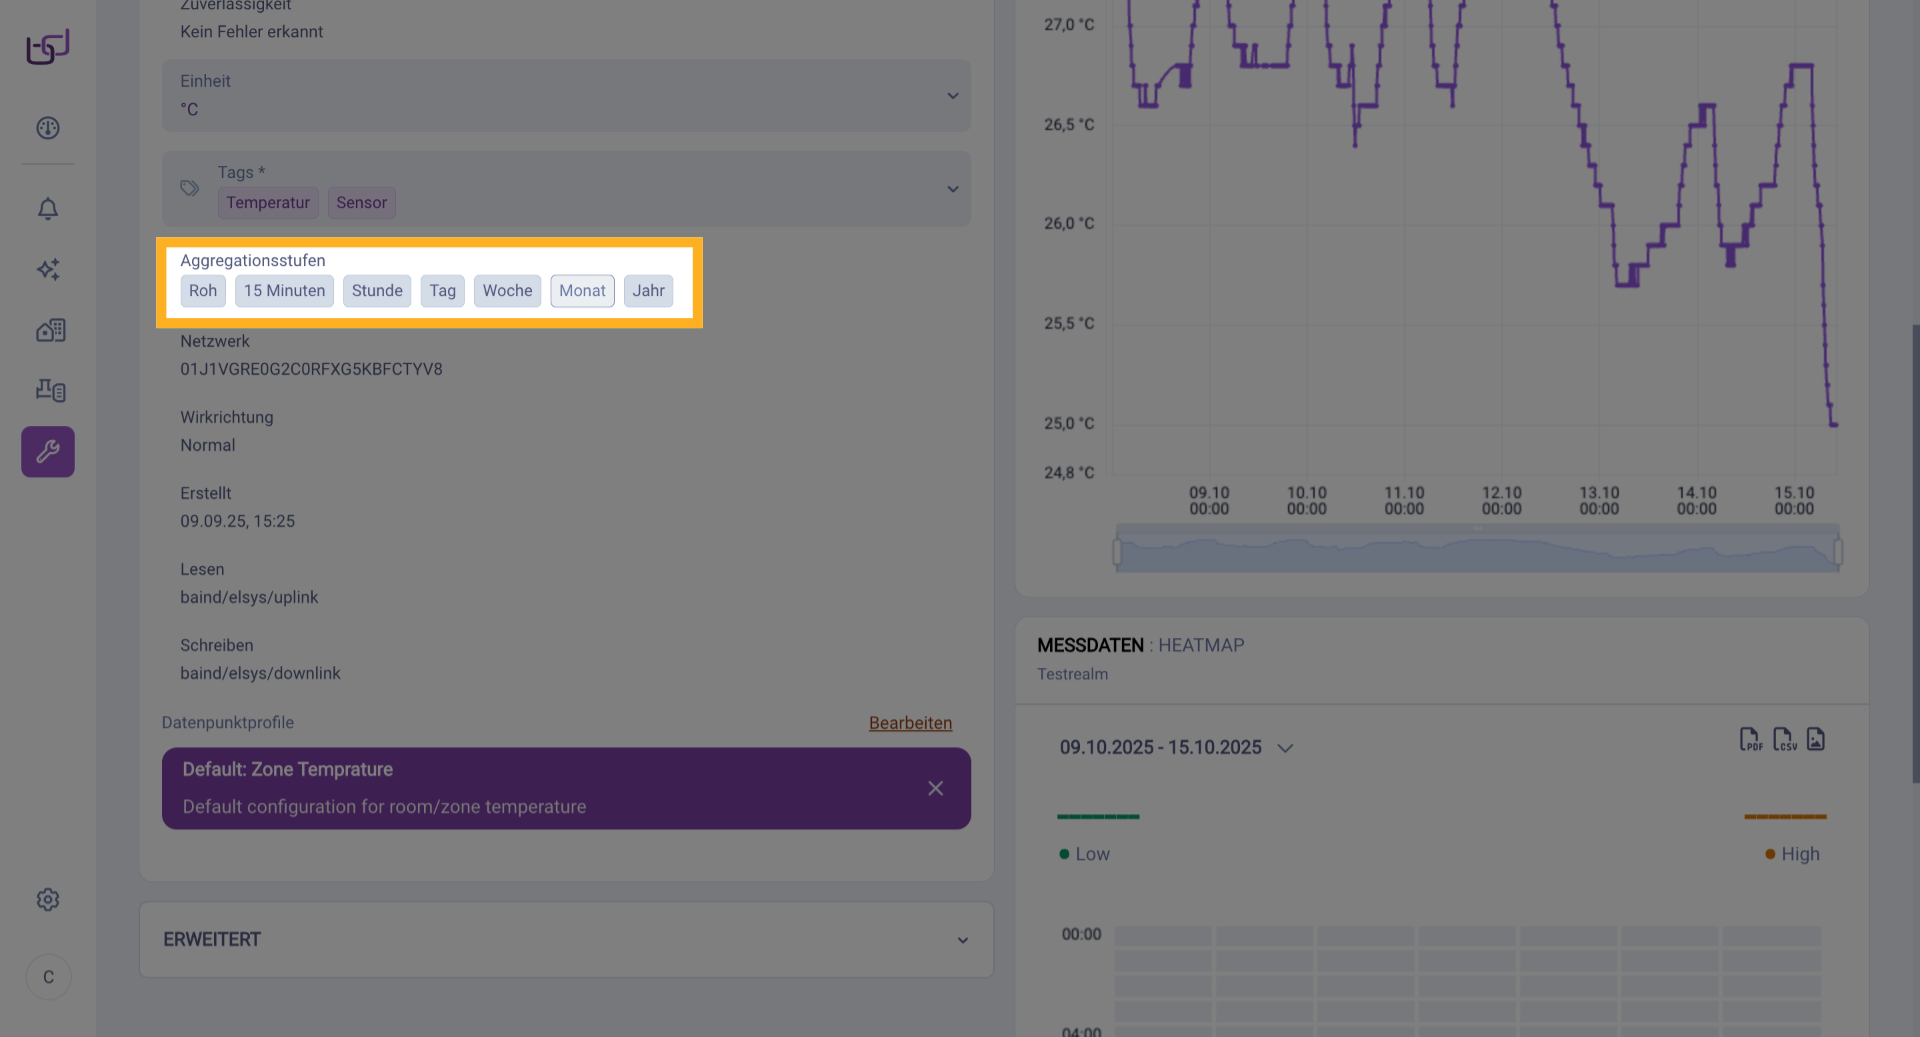
Task: Export heatmap as PDF
Action: 1750,739
